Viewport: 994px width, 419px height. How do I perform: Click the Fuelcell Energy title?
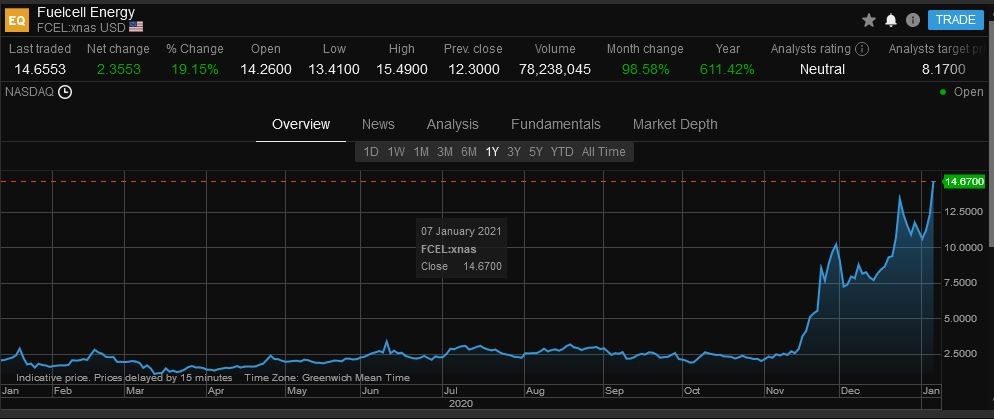point(86,12)
